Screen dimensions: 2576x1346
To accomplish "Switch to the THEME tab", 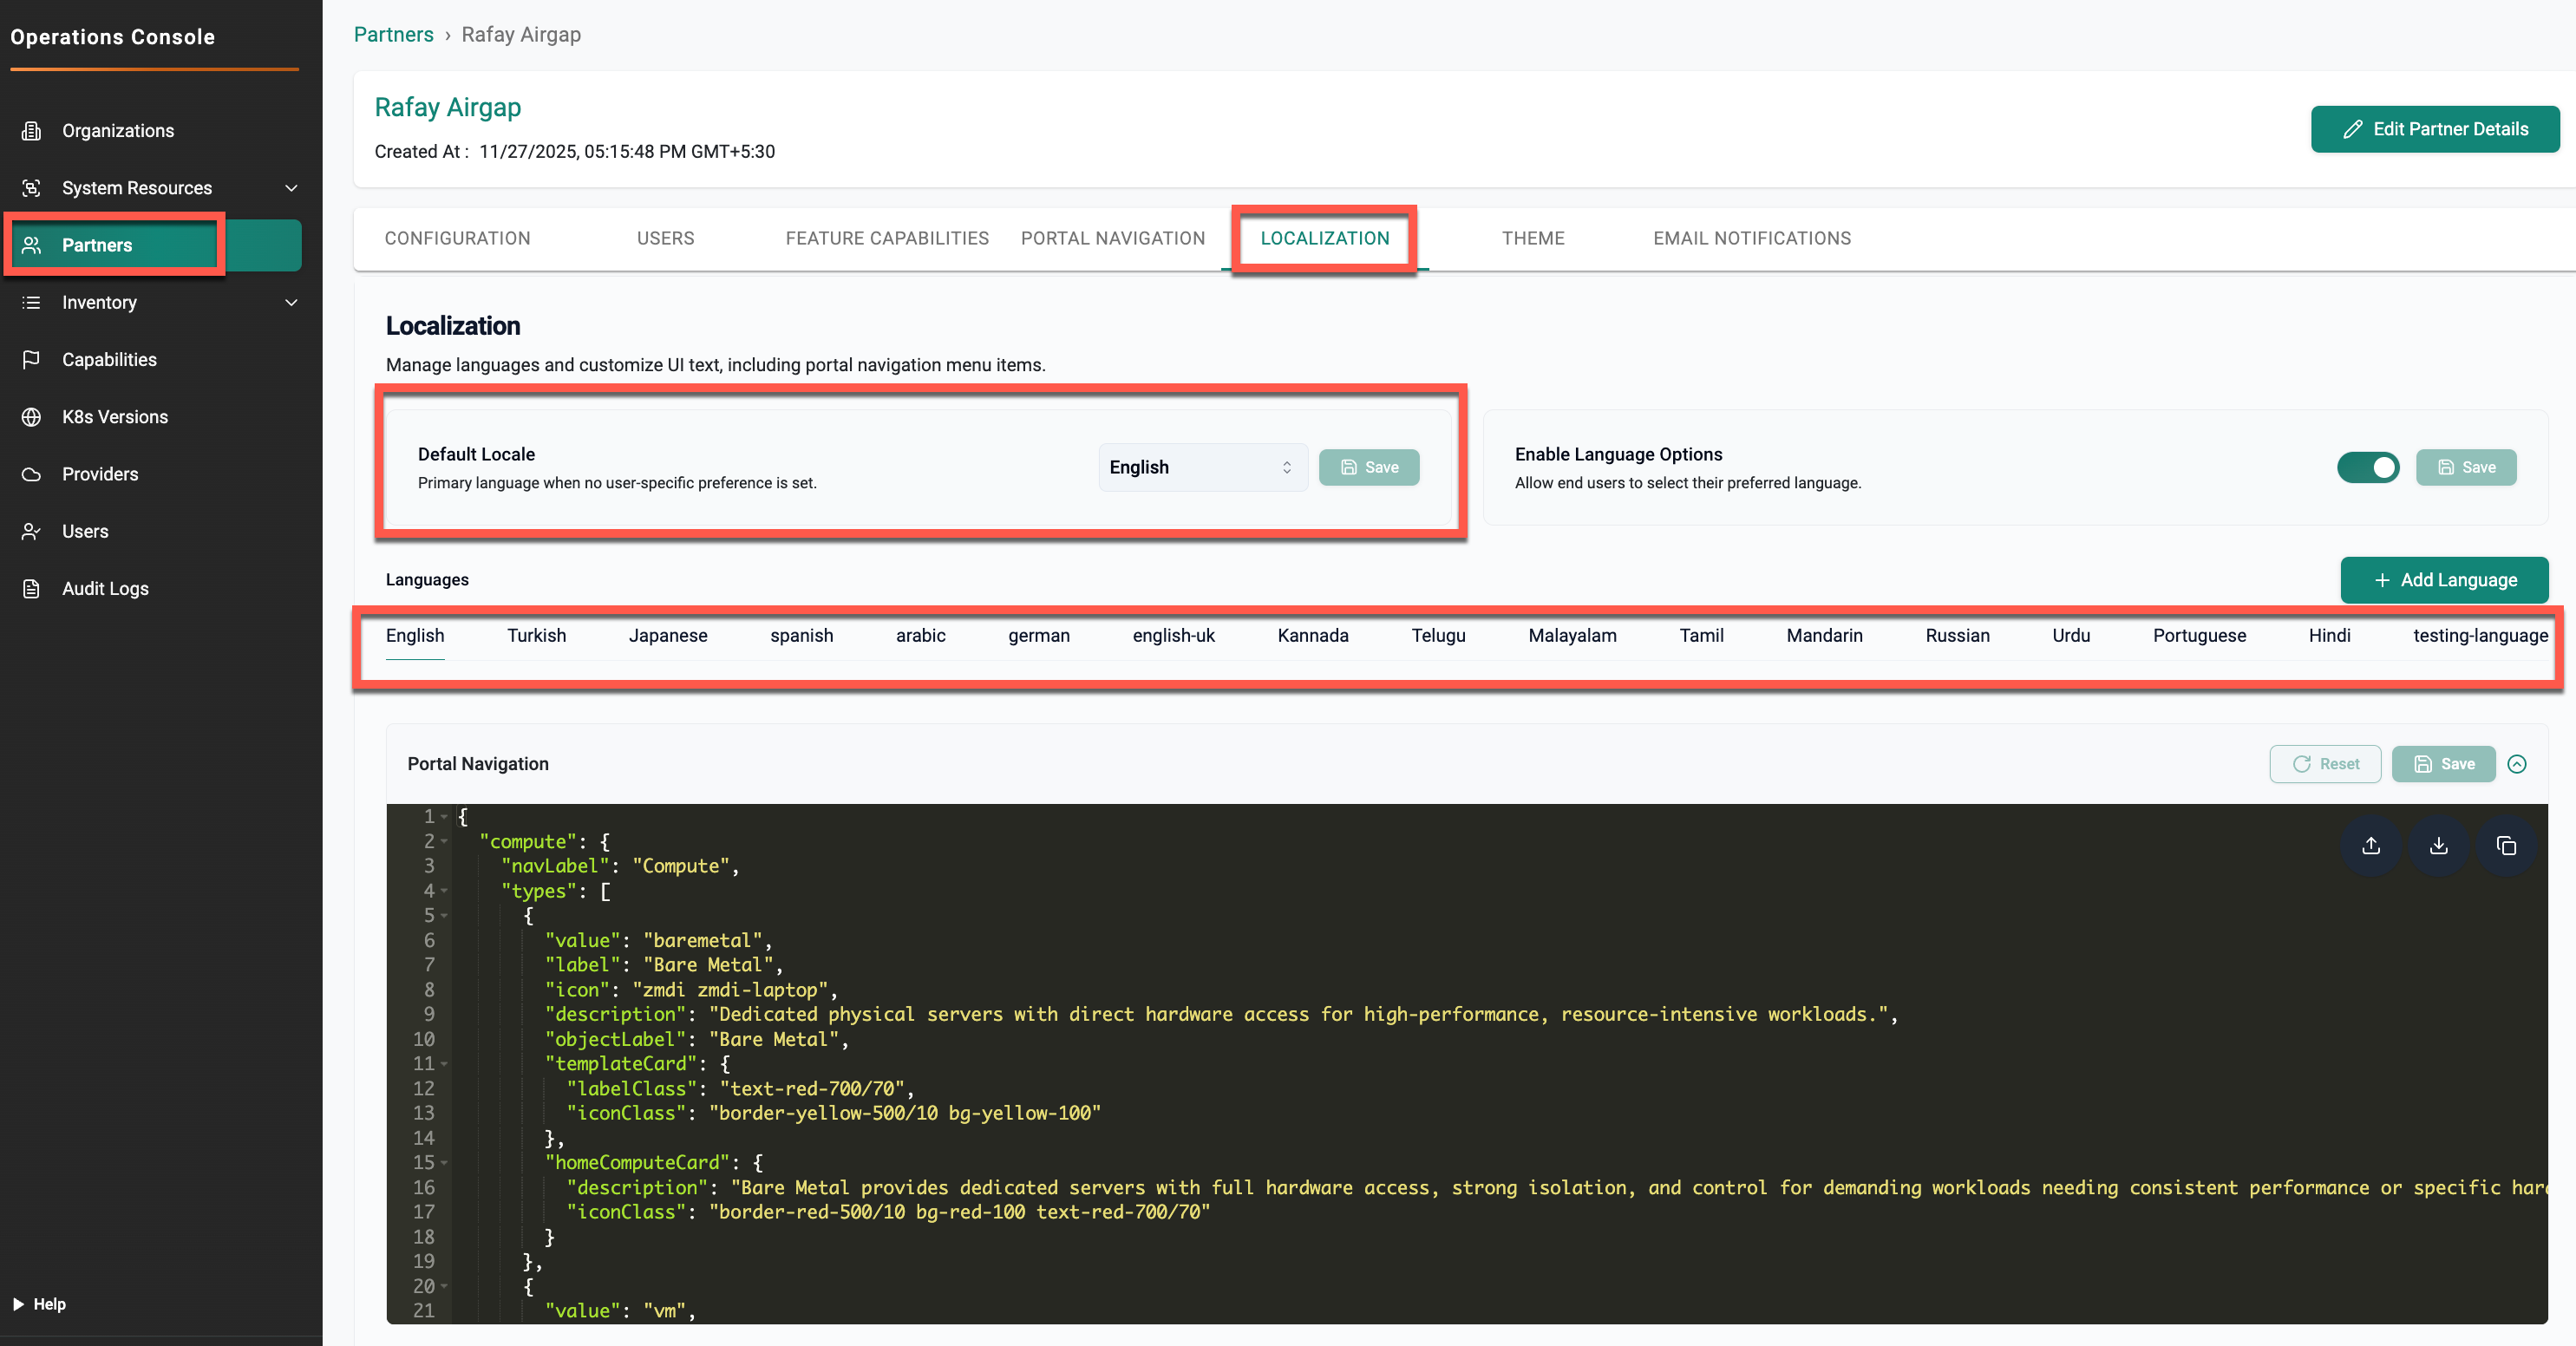I will coord(1532,238).
